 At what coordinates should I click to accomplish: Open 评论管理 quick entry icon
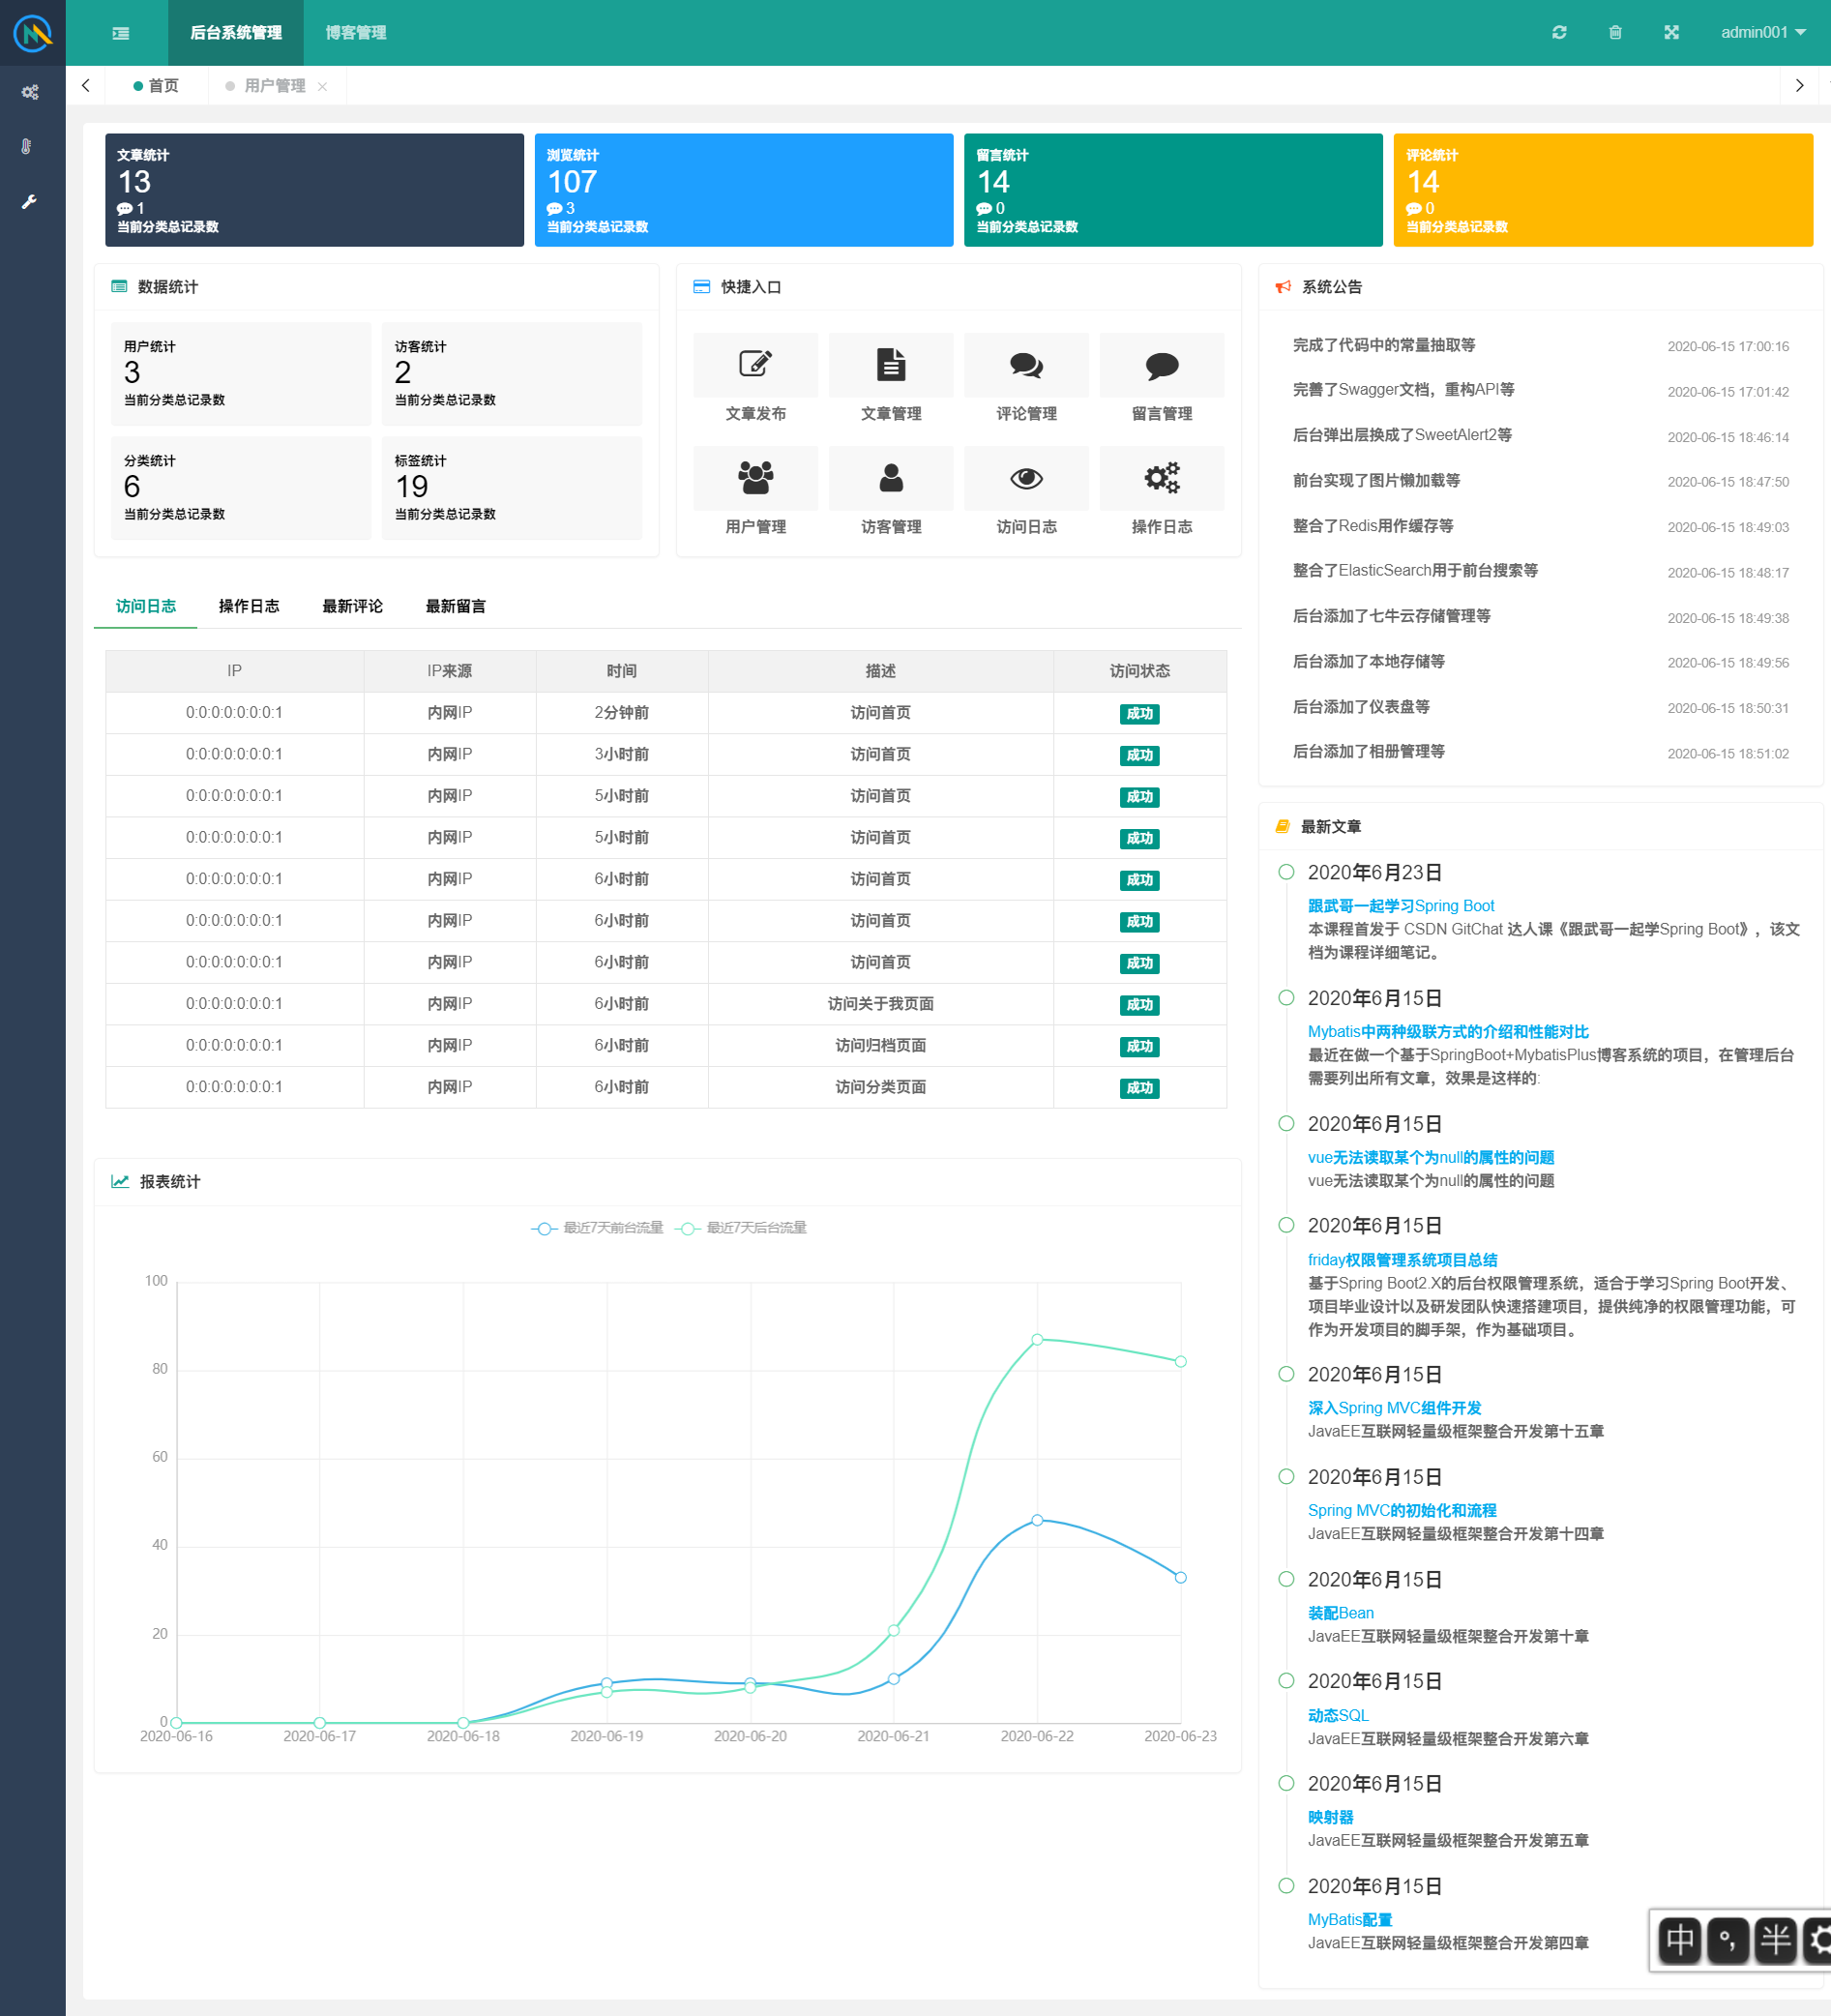(1026, 364)
